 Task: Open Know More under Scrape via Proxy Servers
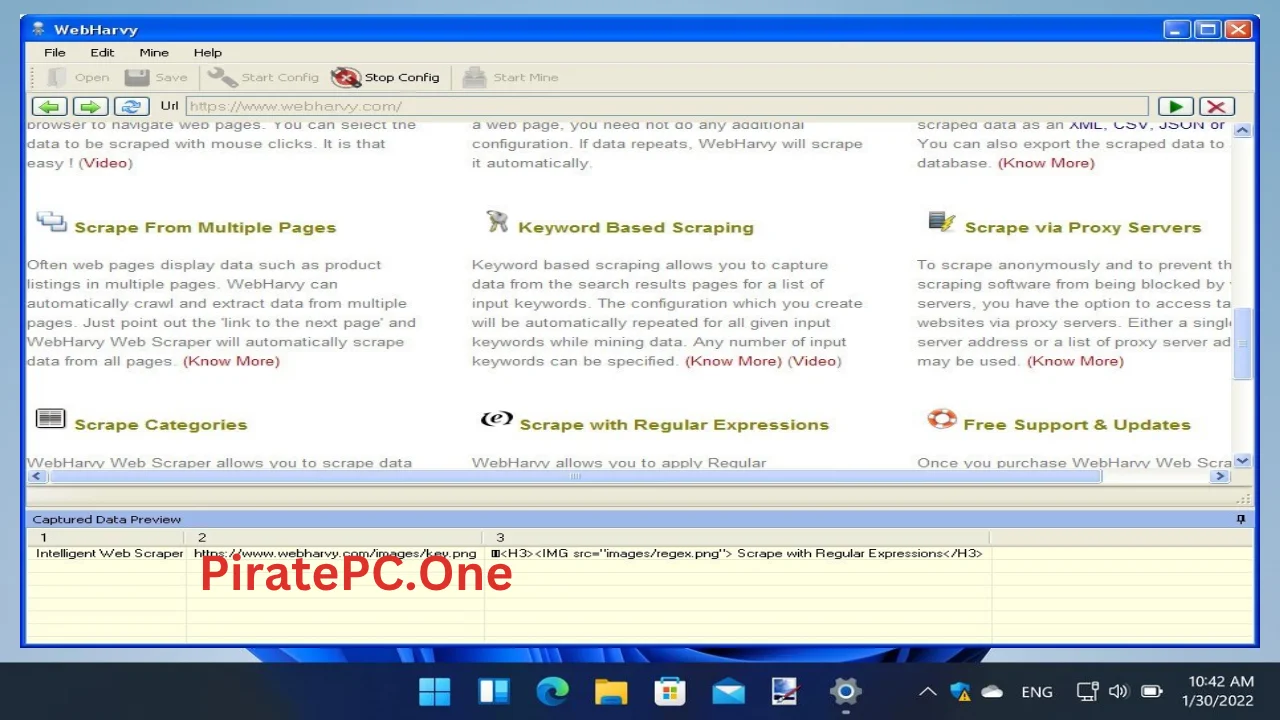1075,361
